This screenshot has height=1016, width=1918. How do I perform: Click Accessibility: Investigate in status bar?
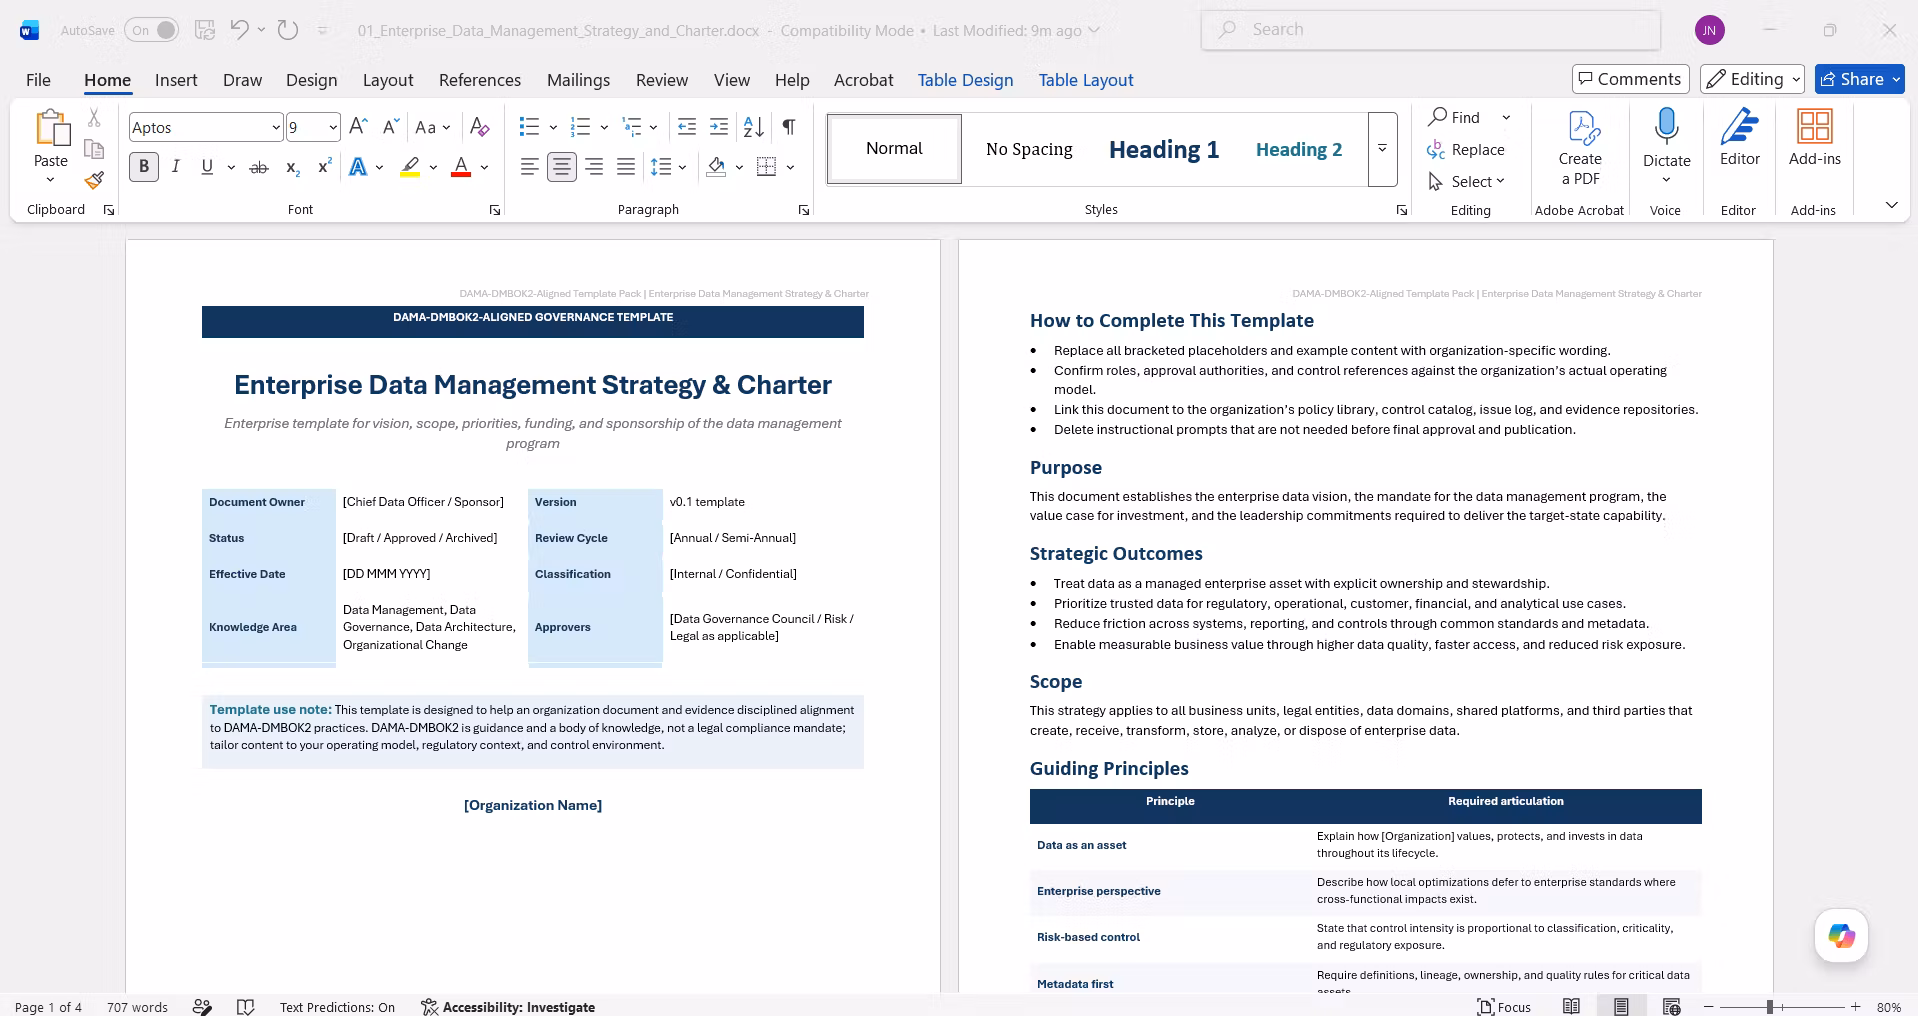(508, 1006)
